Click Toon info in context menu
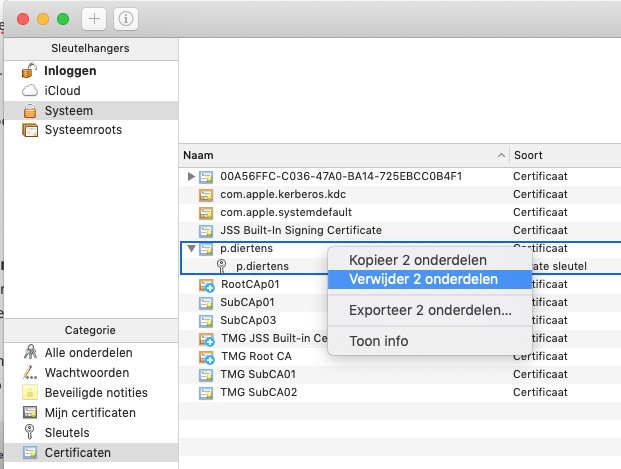The image size is (621, 469). pos(378,341)
